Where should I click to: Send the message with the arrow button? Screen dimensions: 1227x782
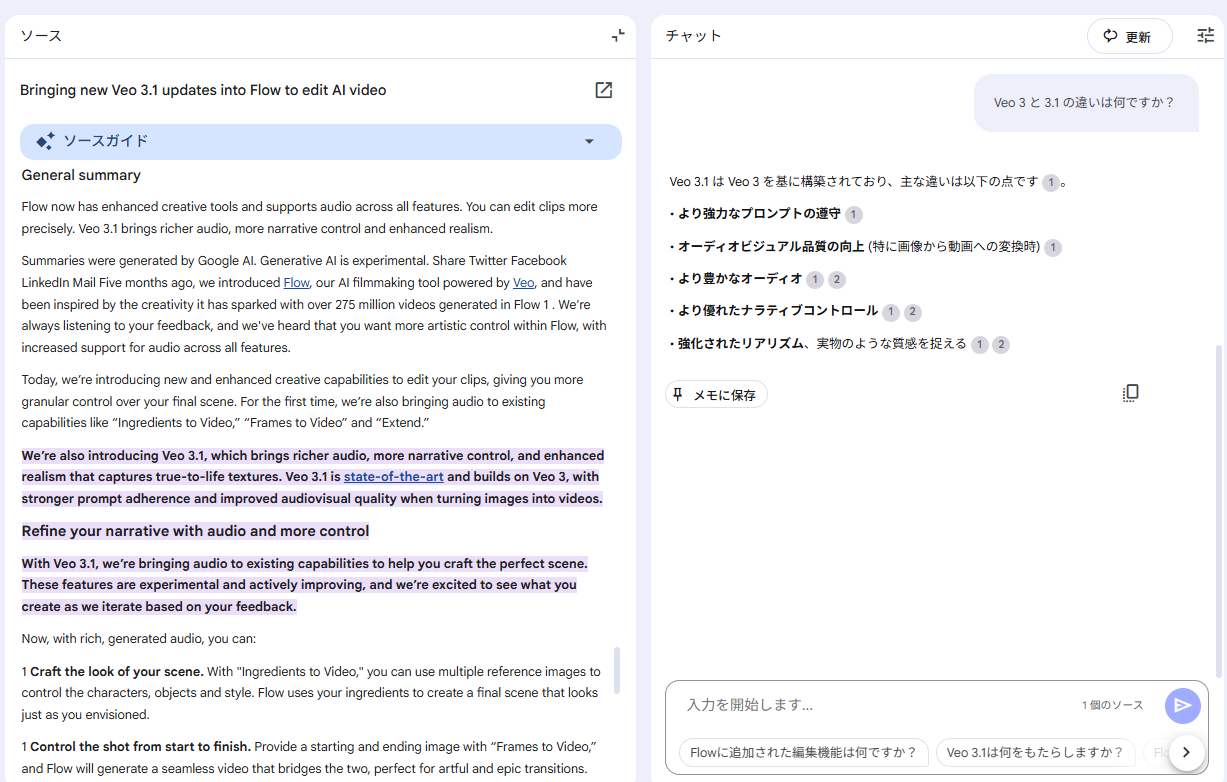[1182, 705]
